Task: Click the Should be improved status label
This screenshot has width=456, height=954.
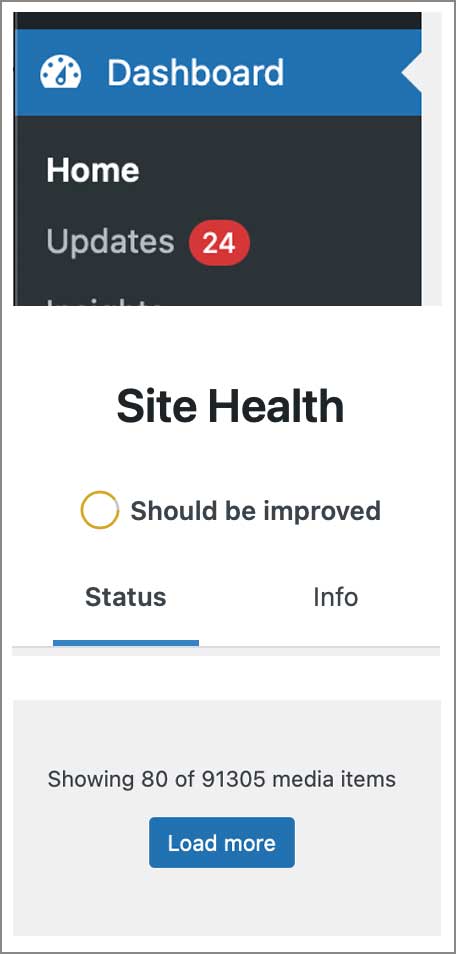Action: [255, 510]
